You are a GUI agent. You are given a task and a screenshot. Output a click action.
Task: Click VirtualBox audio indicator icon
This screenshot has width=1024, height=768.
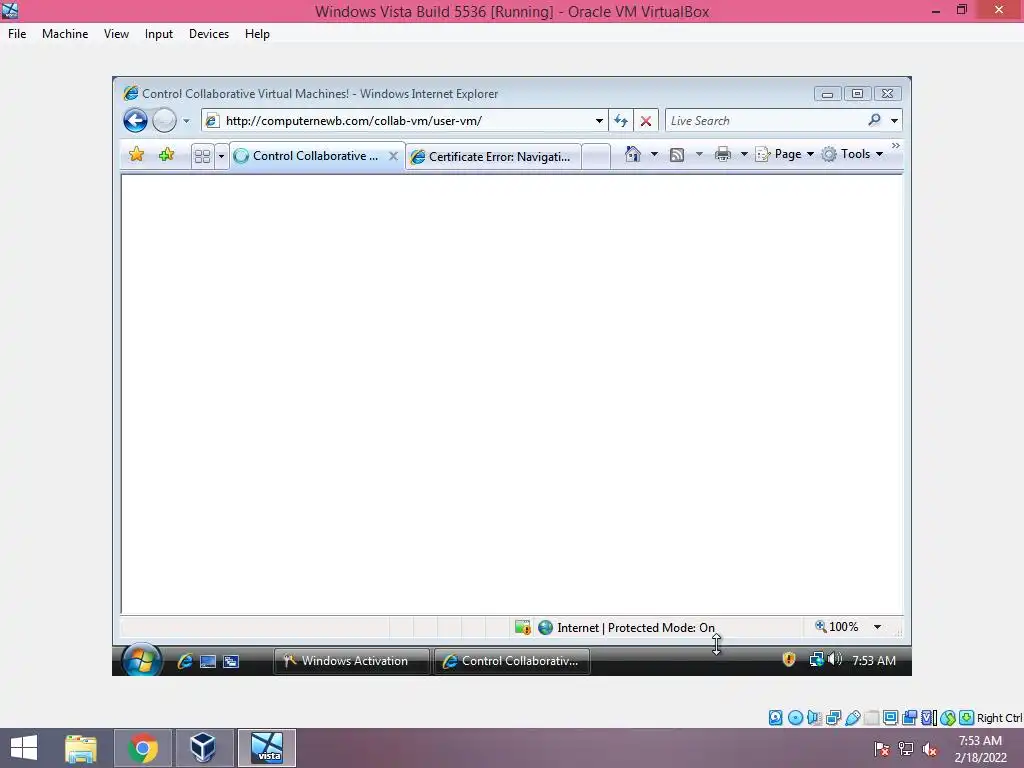click(814, 718)
